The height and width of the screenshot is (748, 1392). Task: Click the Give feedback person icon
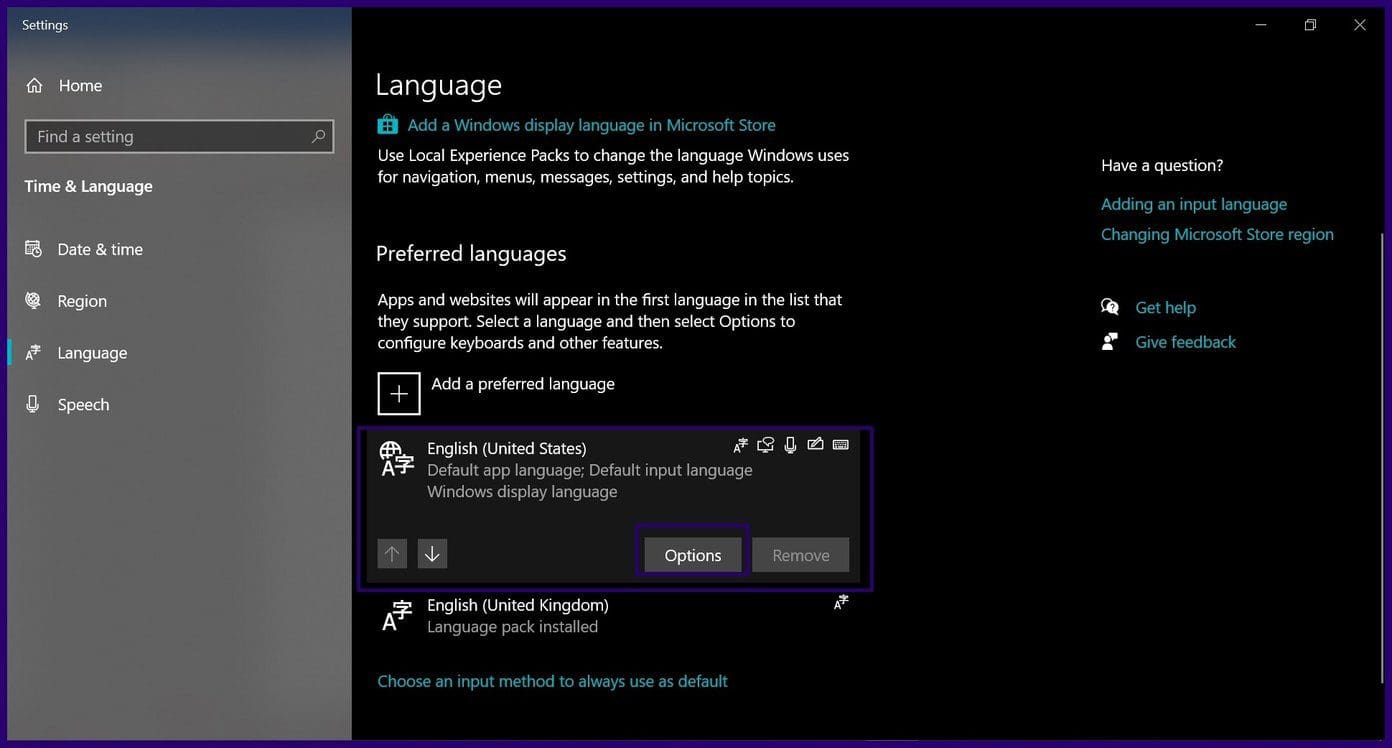pos(1109,342)
